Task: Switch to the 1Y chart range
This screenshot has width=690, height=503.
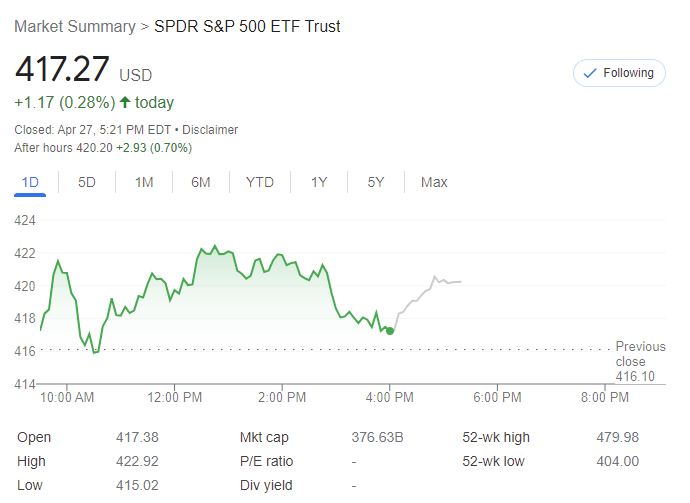Action: [x=319, y=182]
